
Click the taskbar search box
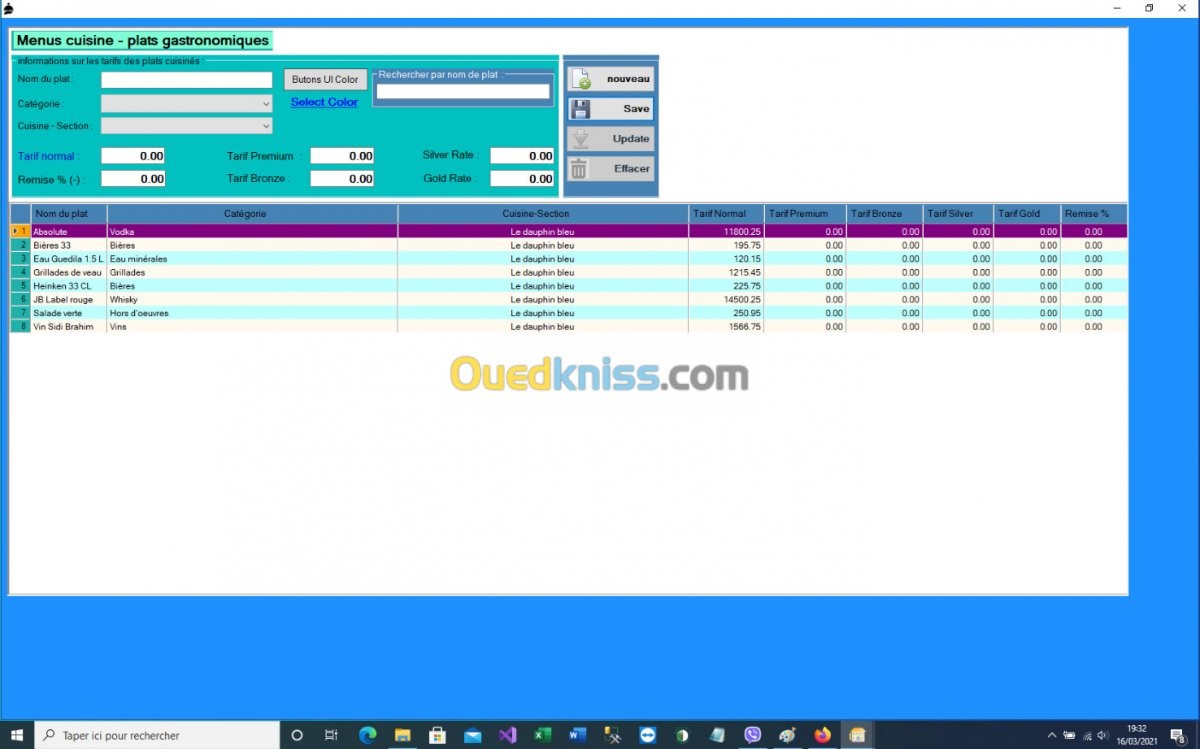[157, 735]
